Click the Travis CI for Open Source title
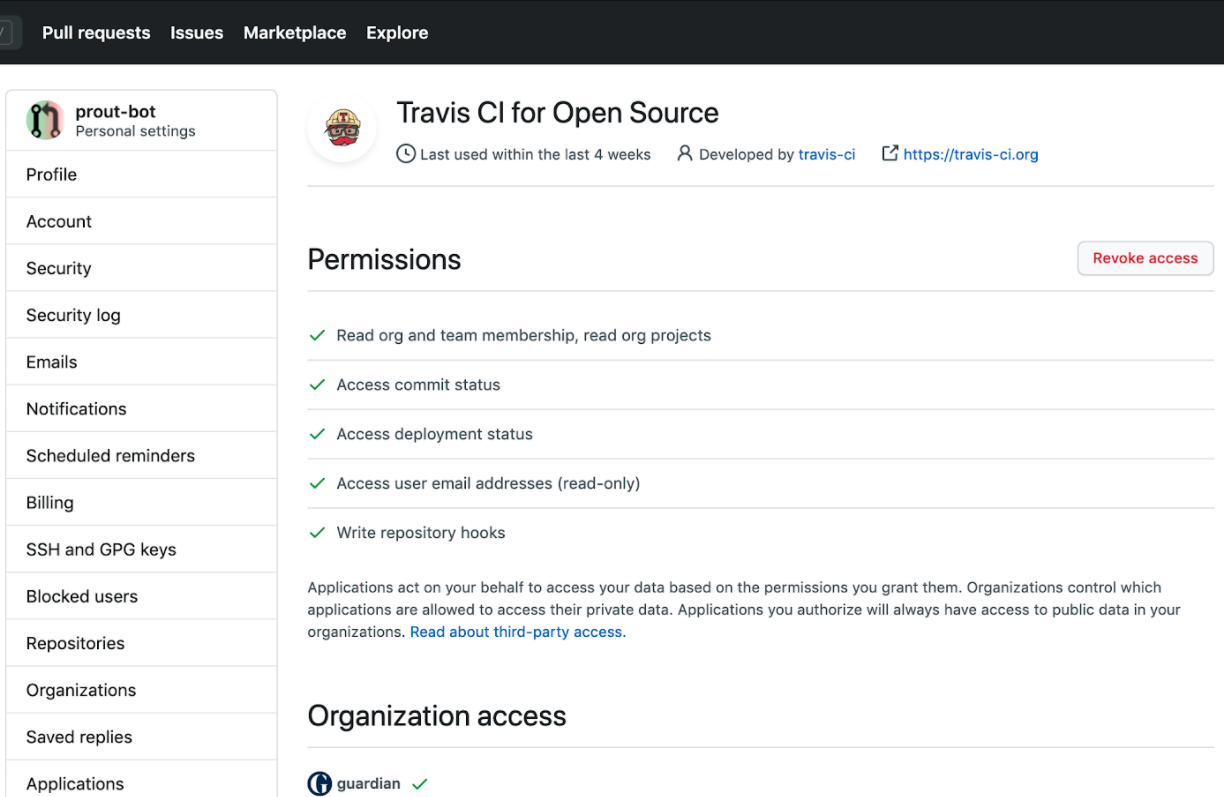1224x797 pixels. coord(558,113)
